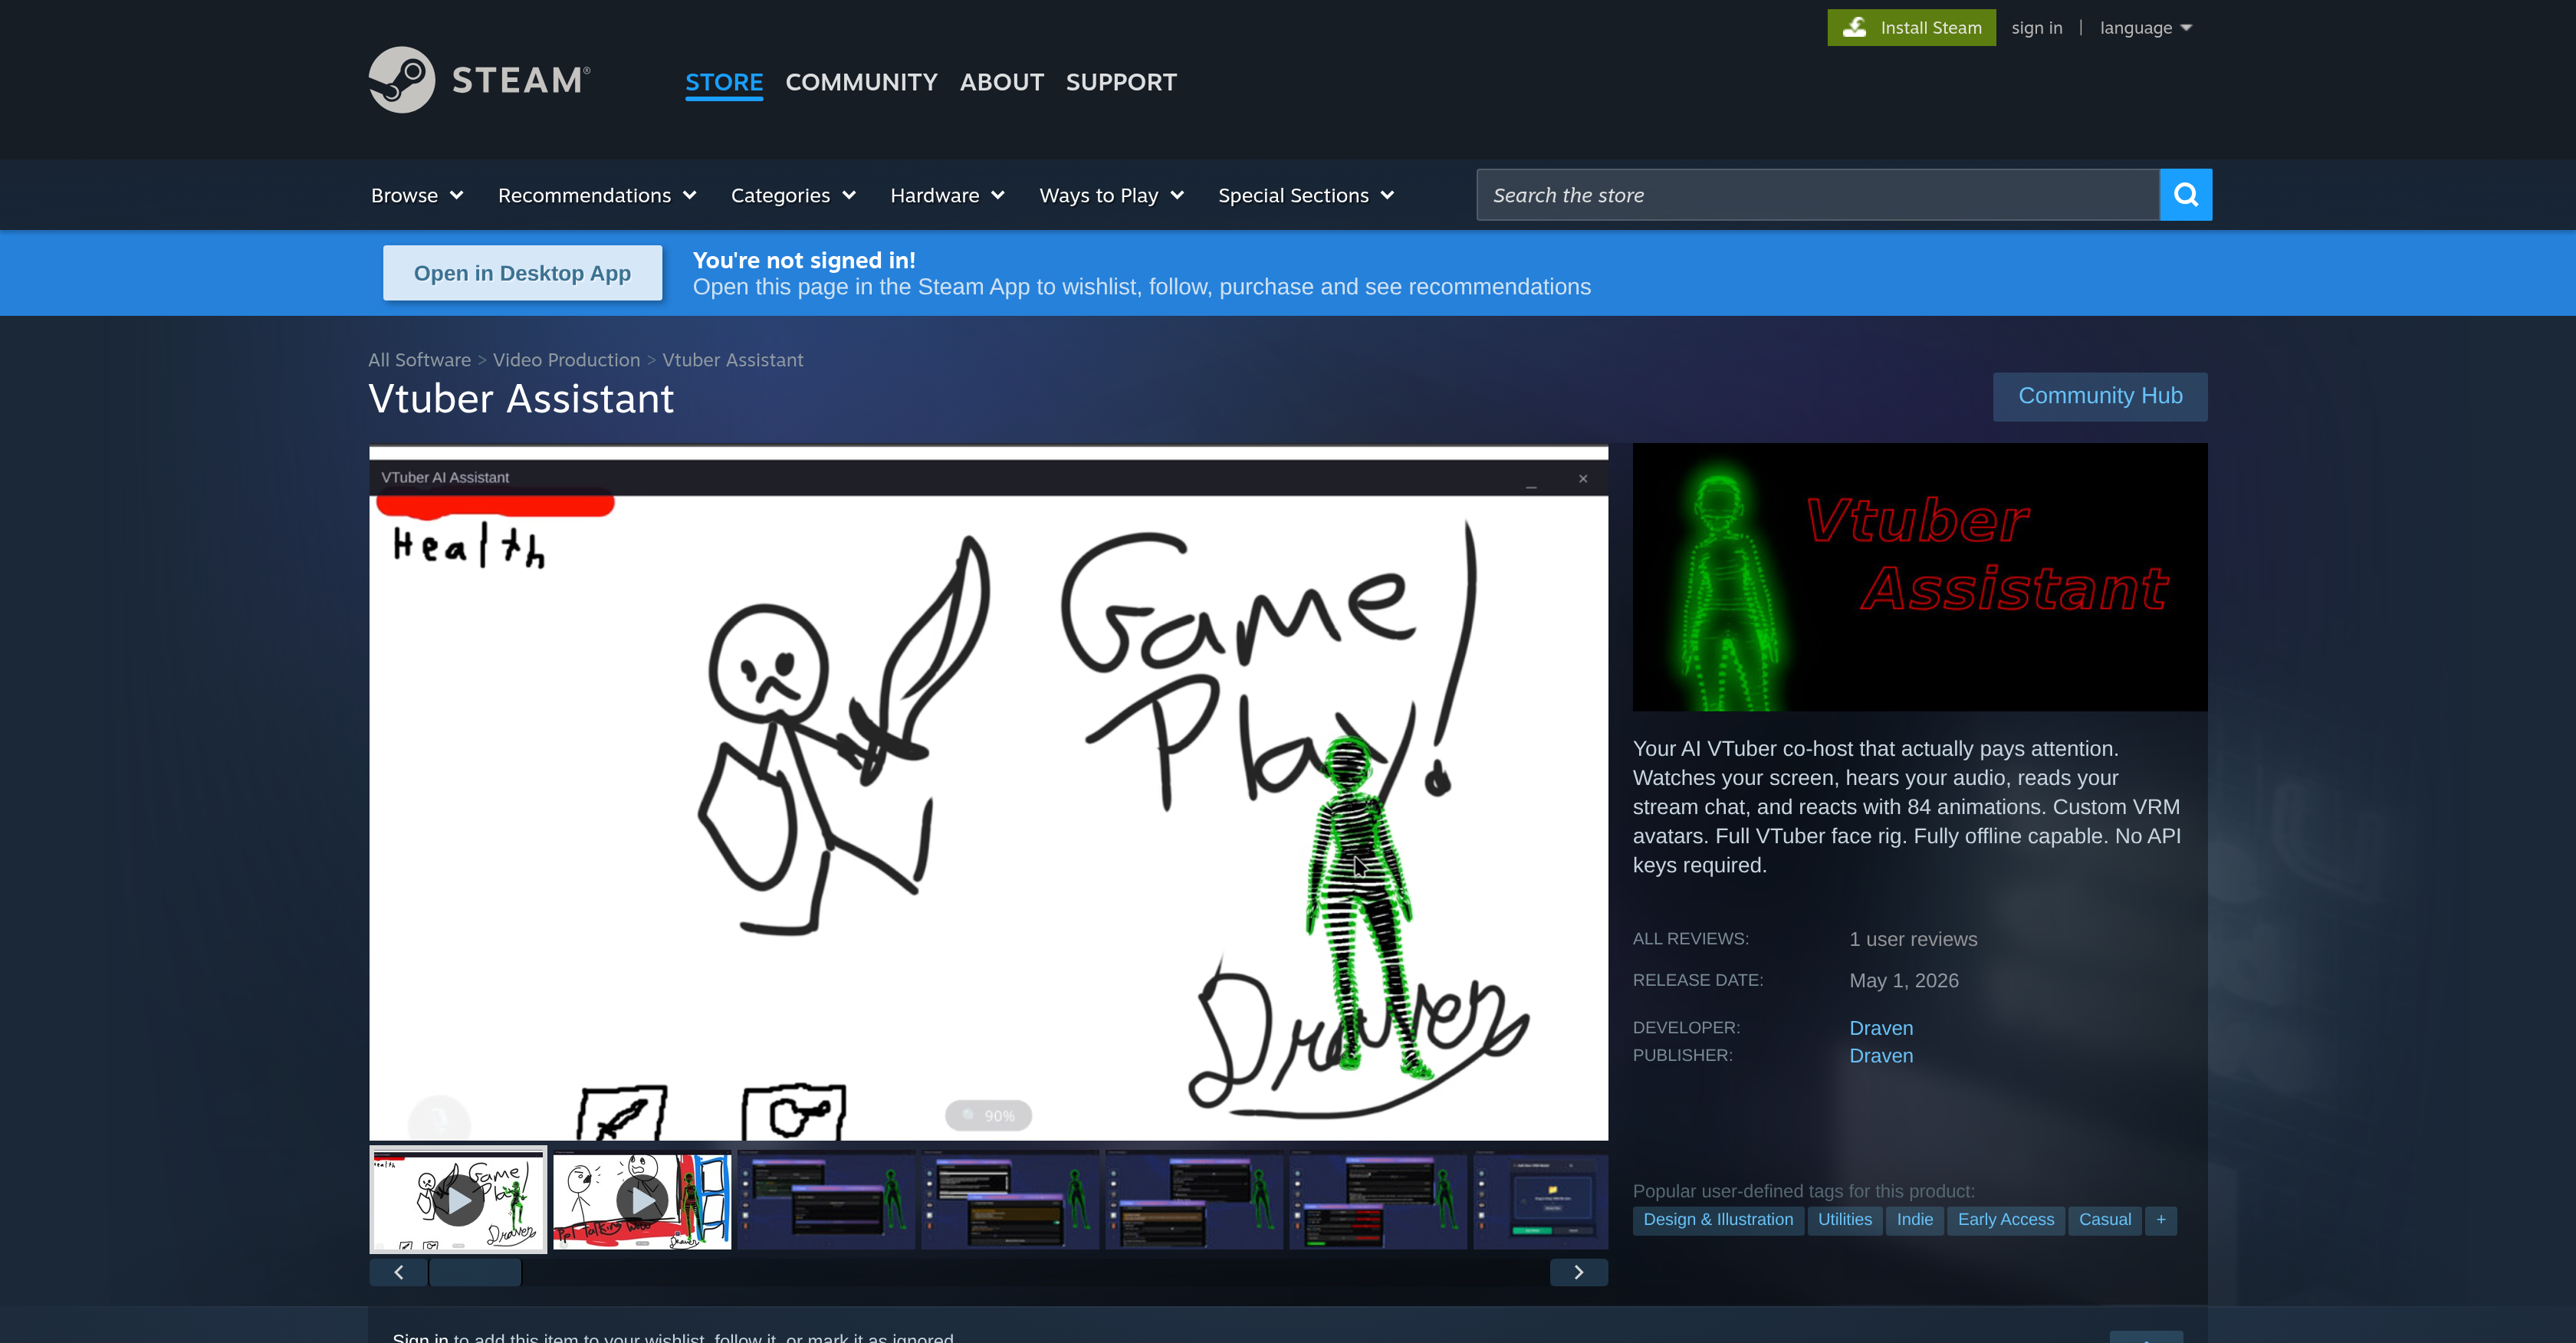Select the fifth screenshot thumbnail

pos(1194,1199)
